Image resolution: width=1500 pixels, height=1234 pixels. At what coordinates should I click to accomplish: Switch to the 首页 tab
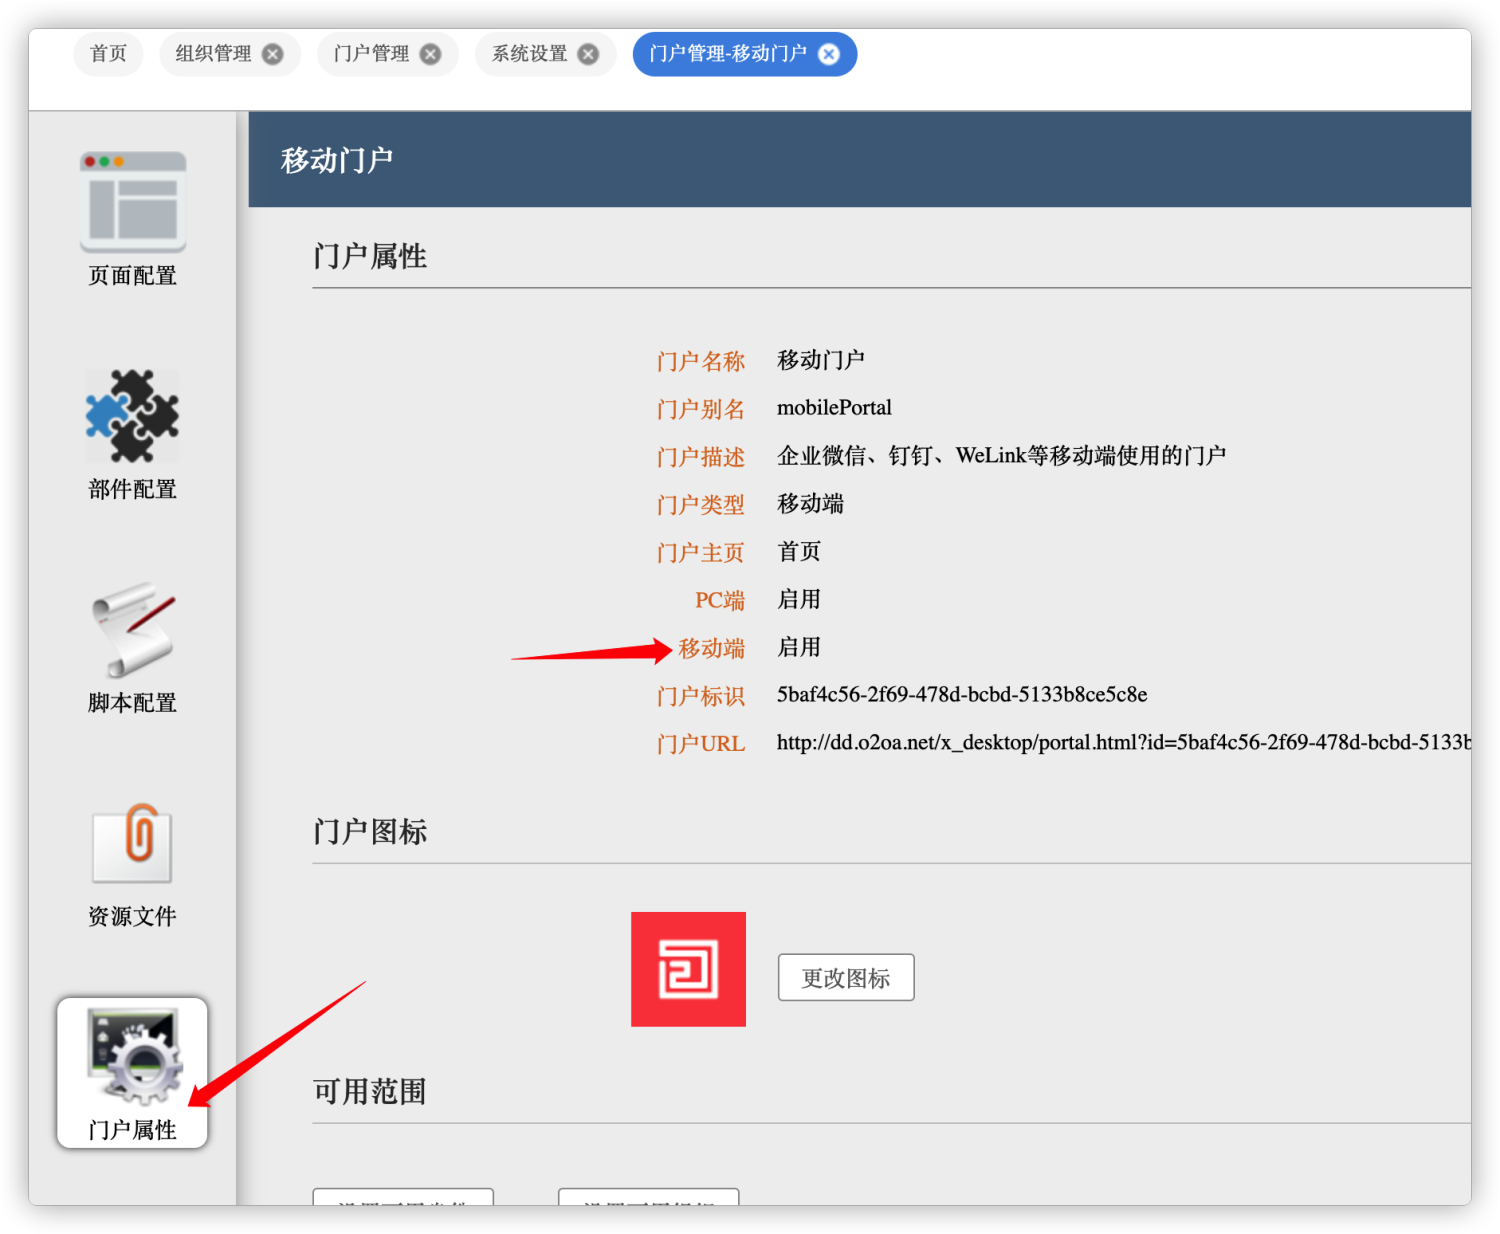point(108,54)
